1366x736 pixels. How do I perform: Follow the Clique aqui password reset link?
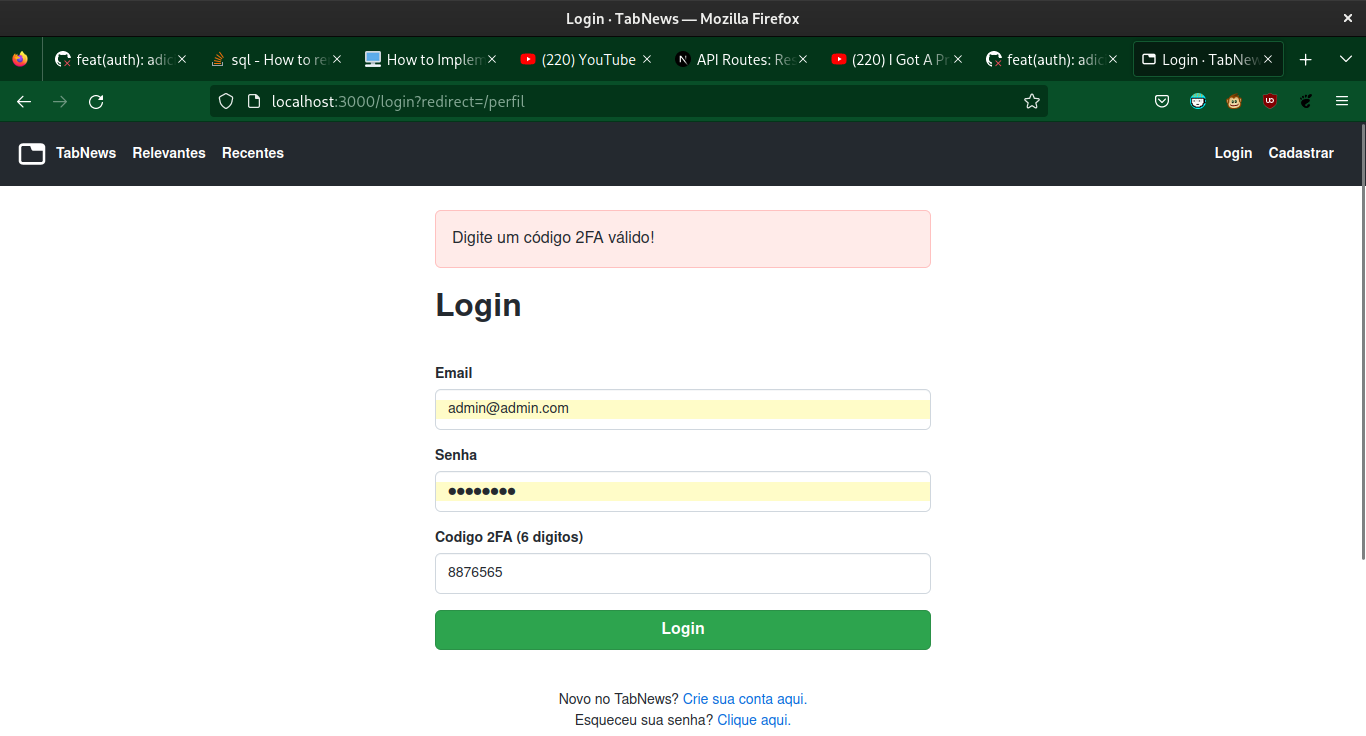pos(754,720)
